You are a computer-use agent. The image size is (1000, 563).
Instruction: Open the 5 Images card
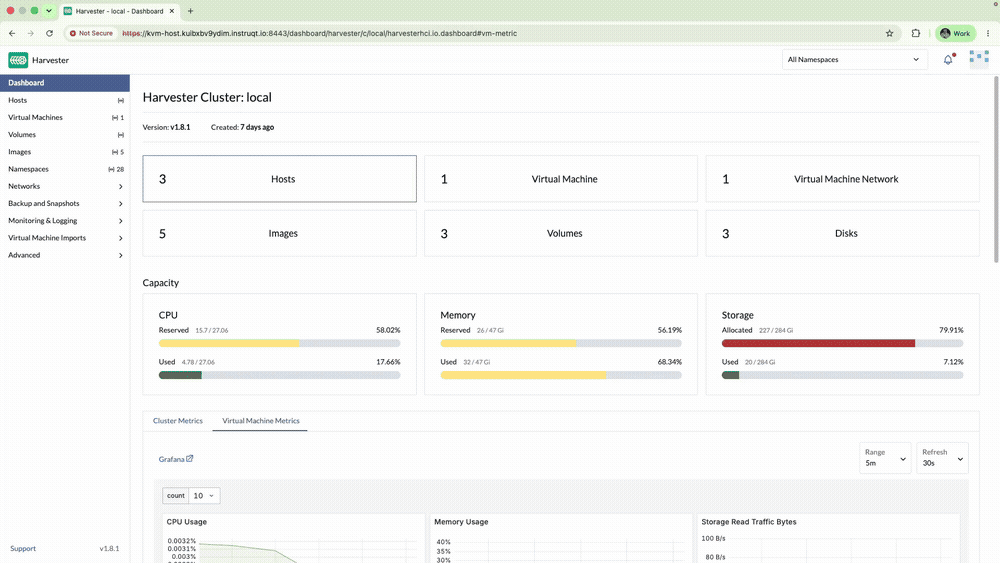[x=279, y=233]
